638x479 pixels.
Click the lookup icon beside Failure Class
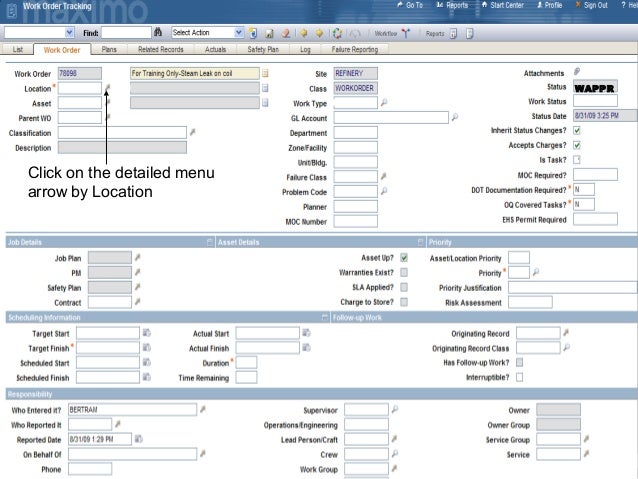[384, 177]
